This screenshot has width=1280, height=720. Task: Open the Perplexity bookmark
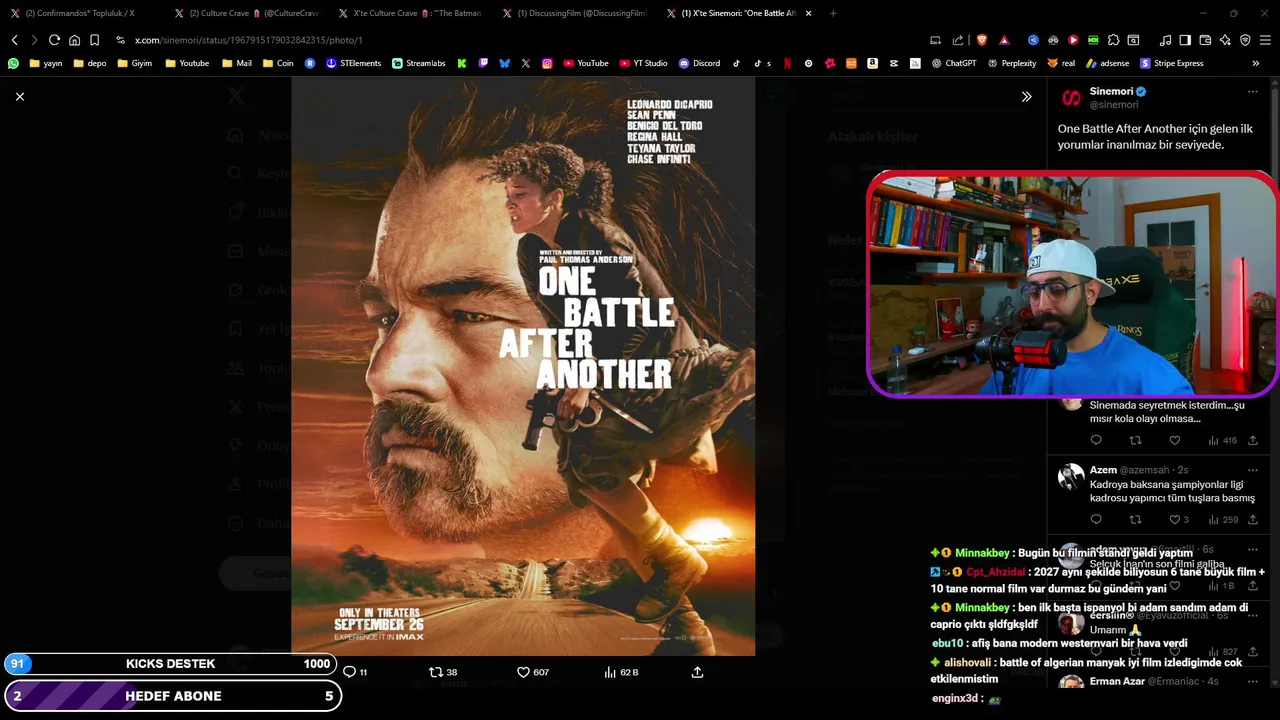click(1011, 63)
